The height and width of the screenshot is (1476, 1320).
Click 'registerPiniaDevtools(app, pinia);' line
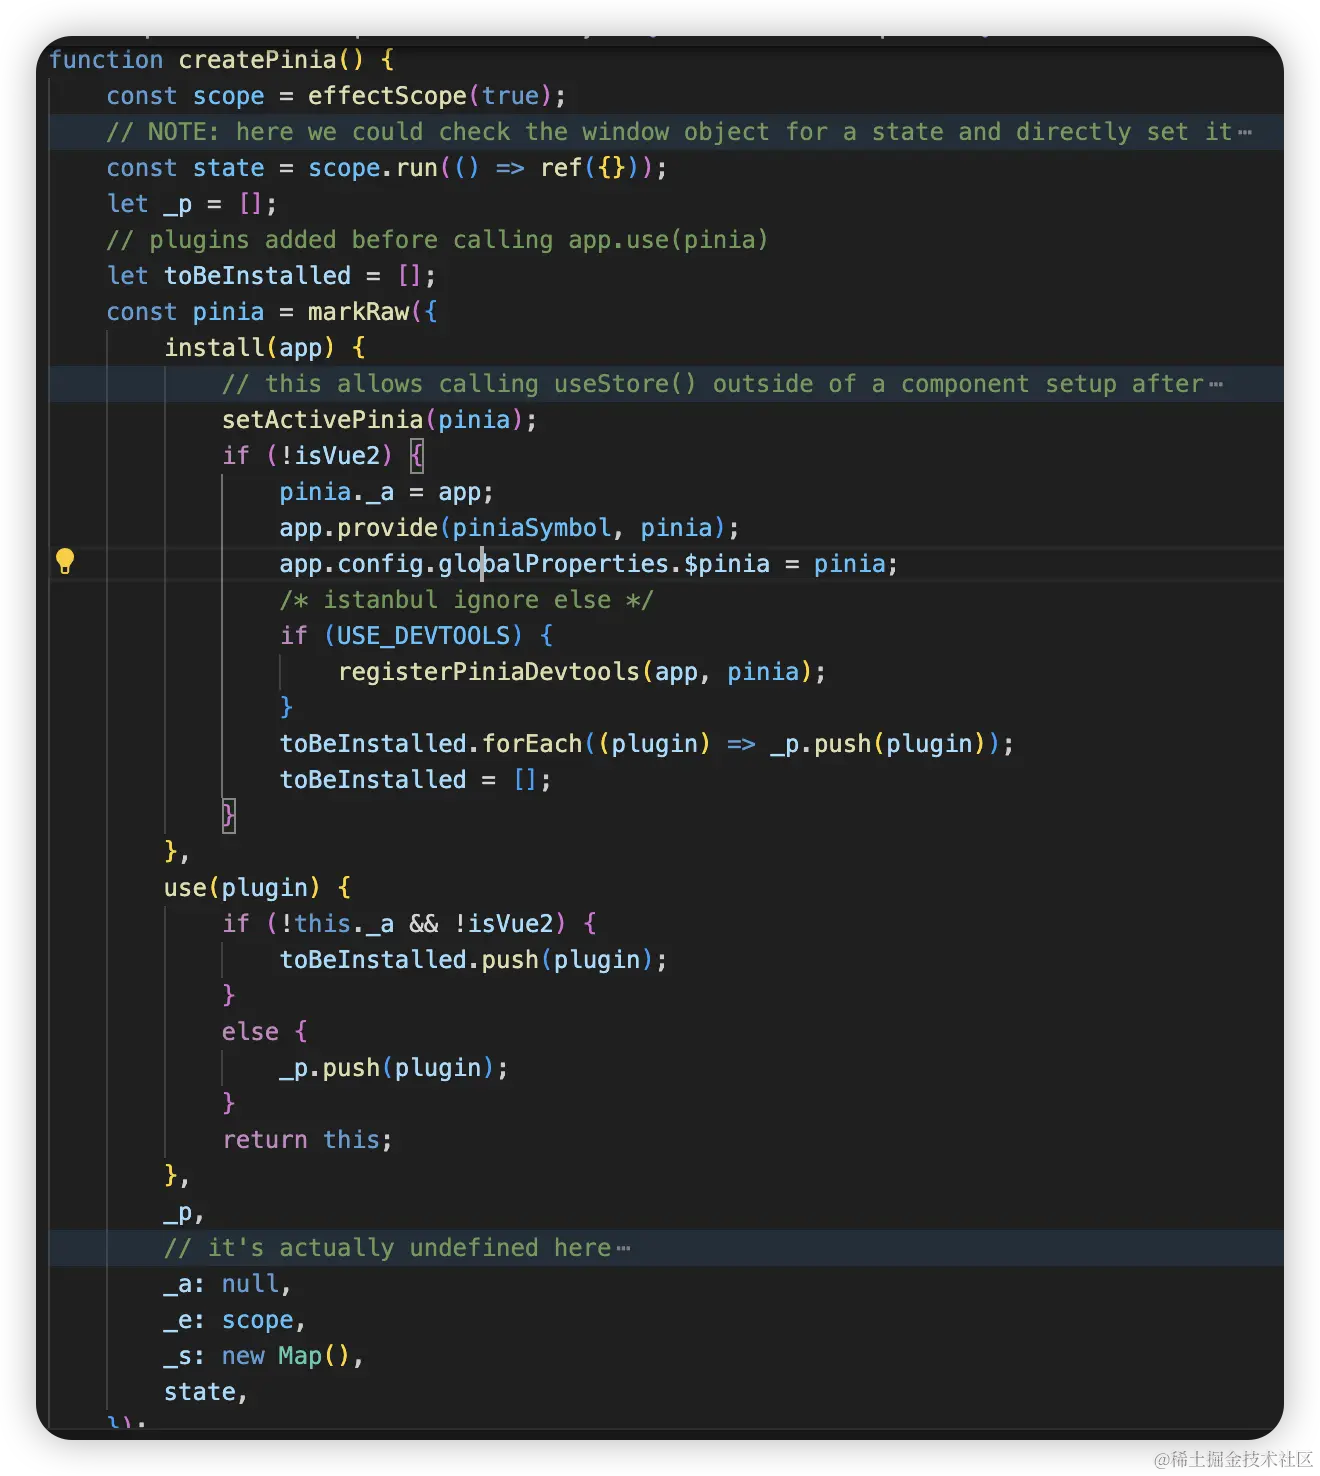(x=582, y=672)
